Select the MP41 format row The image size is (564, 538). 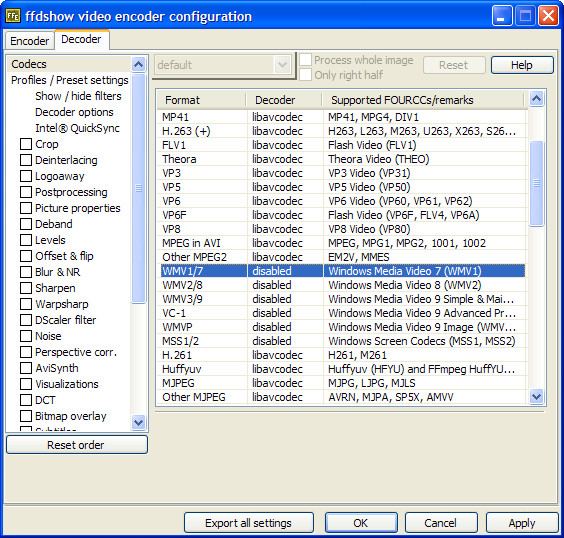click(x=342, y=117)
